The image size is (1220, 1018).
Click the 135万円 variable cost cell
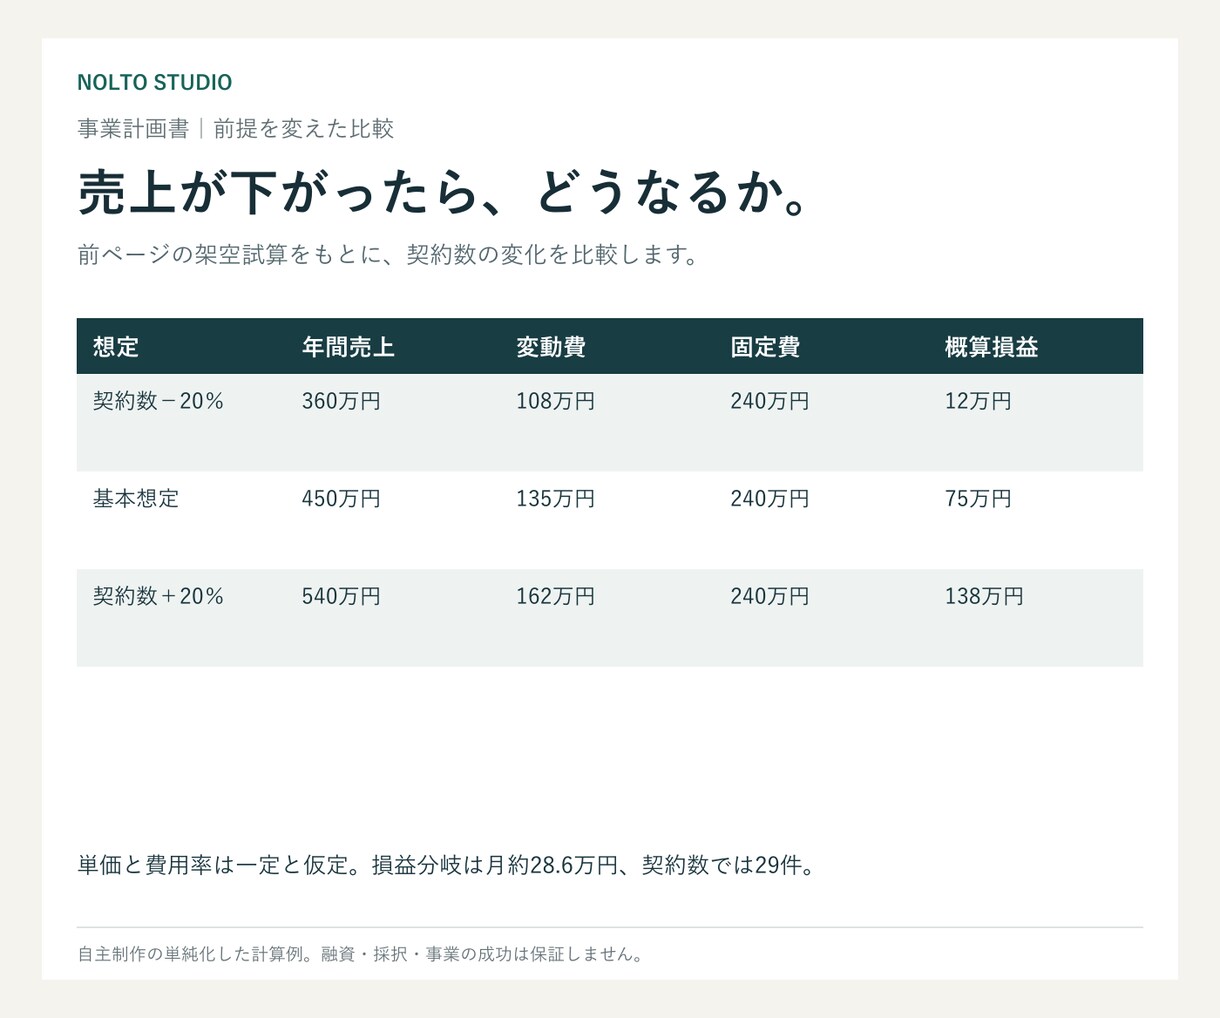555,498
